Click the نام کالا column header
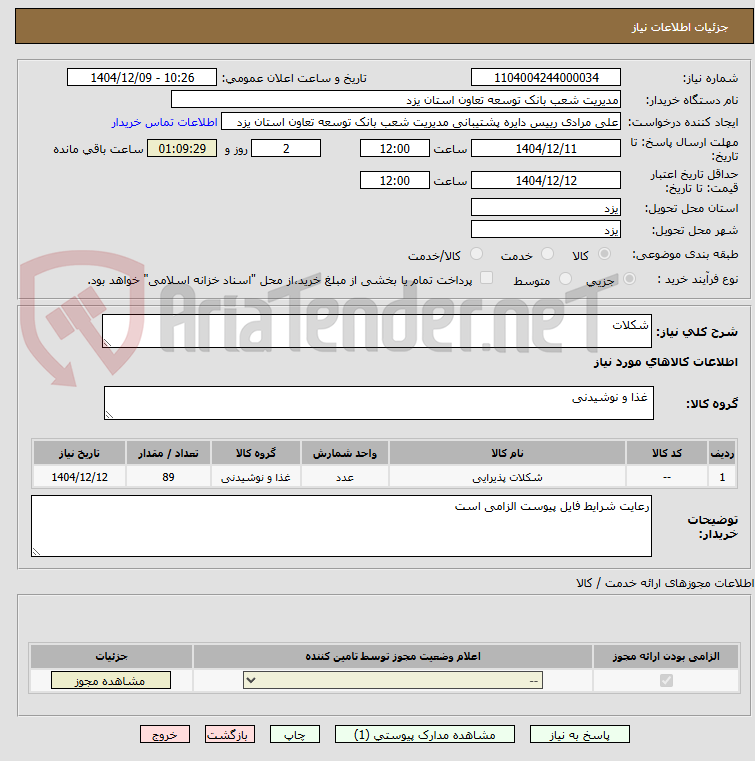Image resolution: width=755 pixels, height=761 pixels. pyautogui.click(x=507, y=453)
